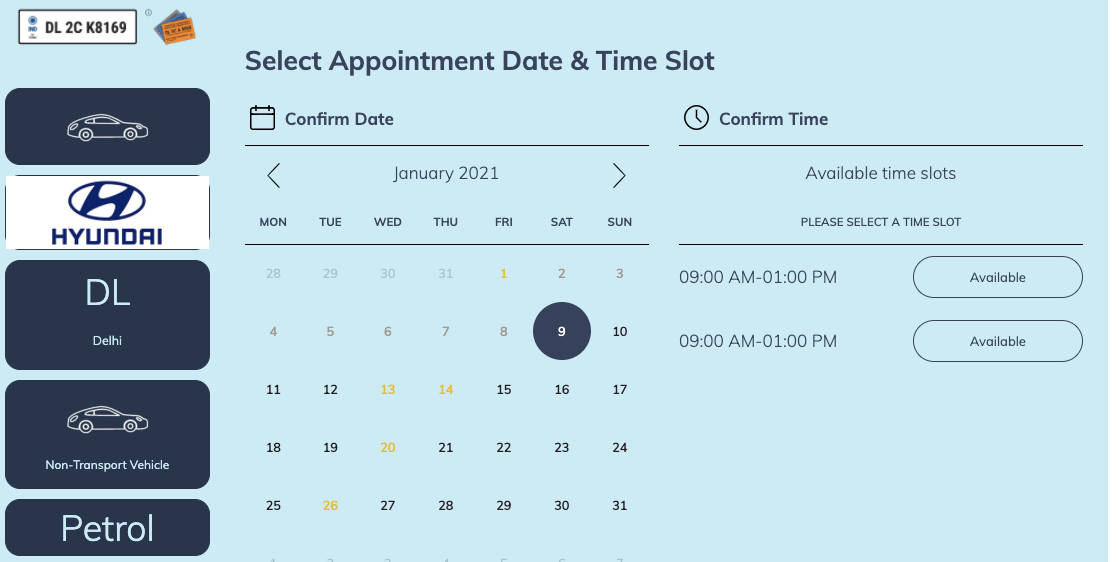
Task: Click the Hyundai brand logo tile
Action: (107, 213)
